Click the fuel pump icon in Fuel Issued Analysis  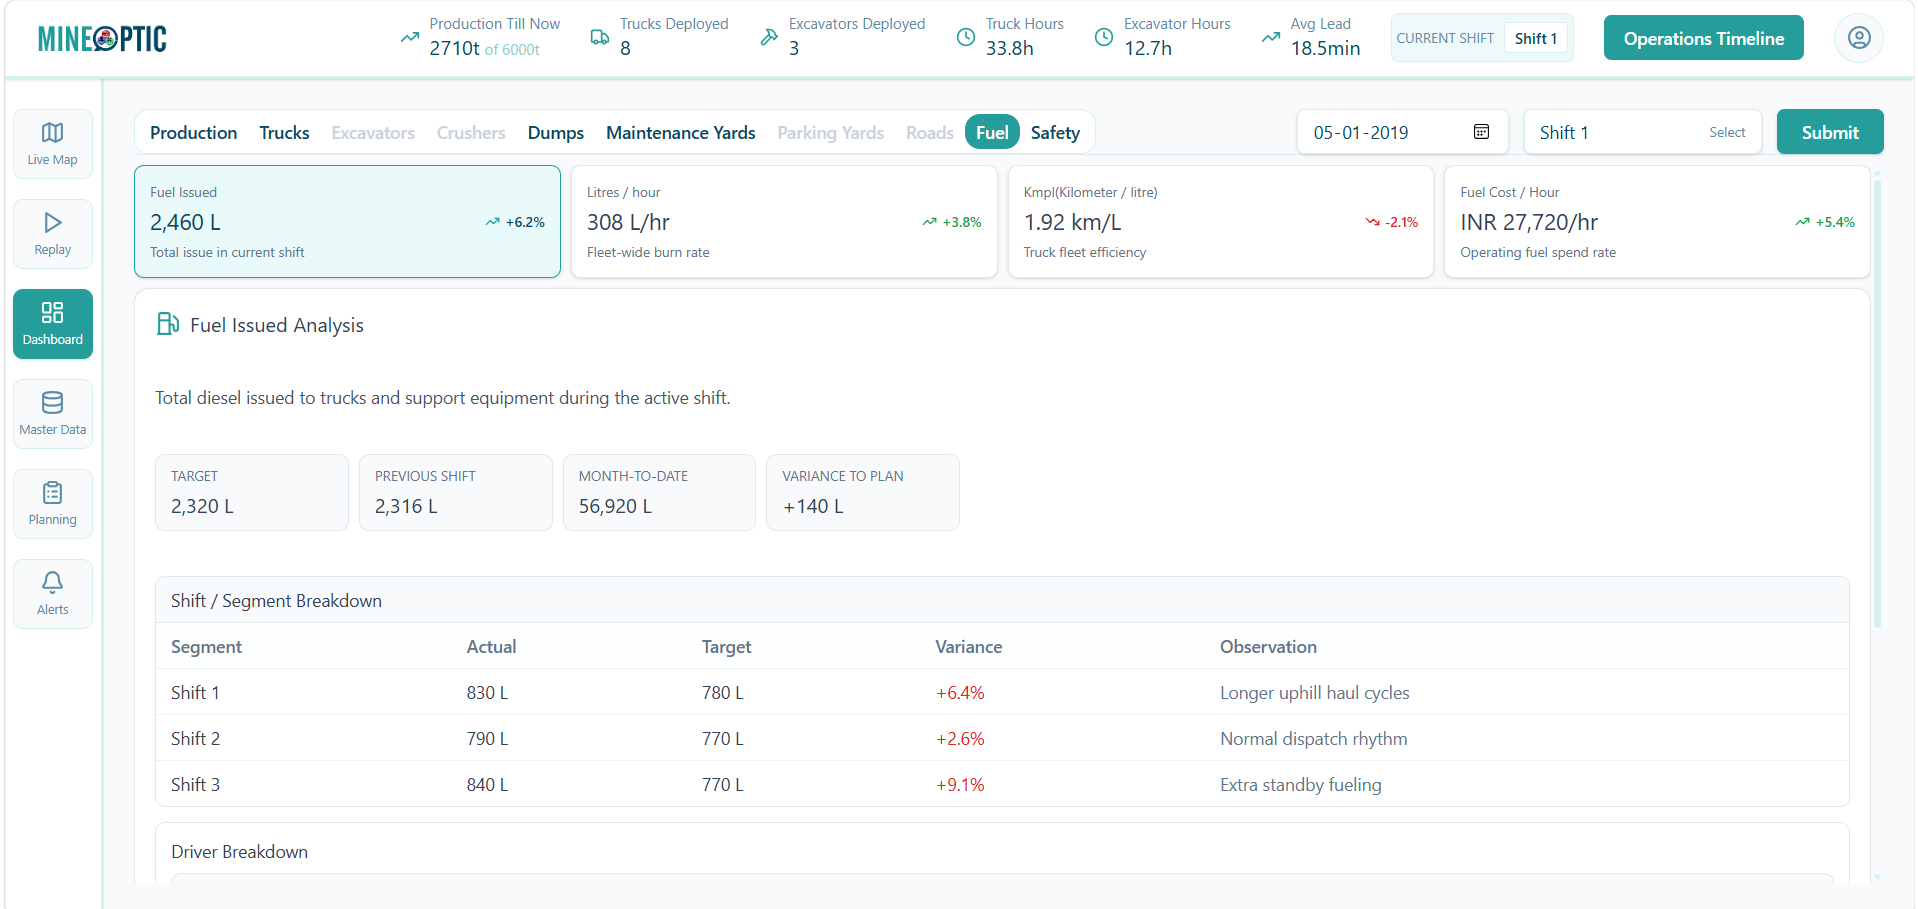click(167, 323)
